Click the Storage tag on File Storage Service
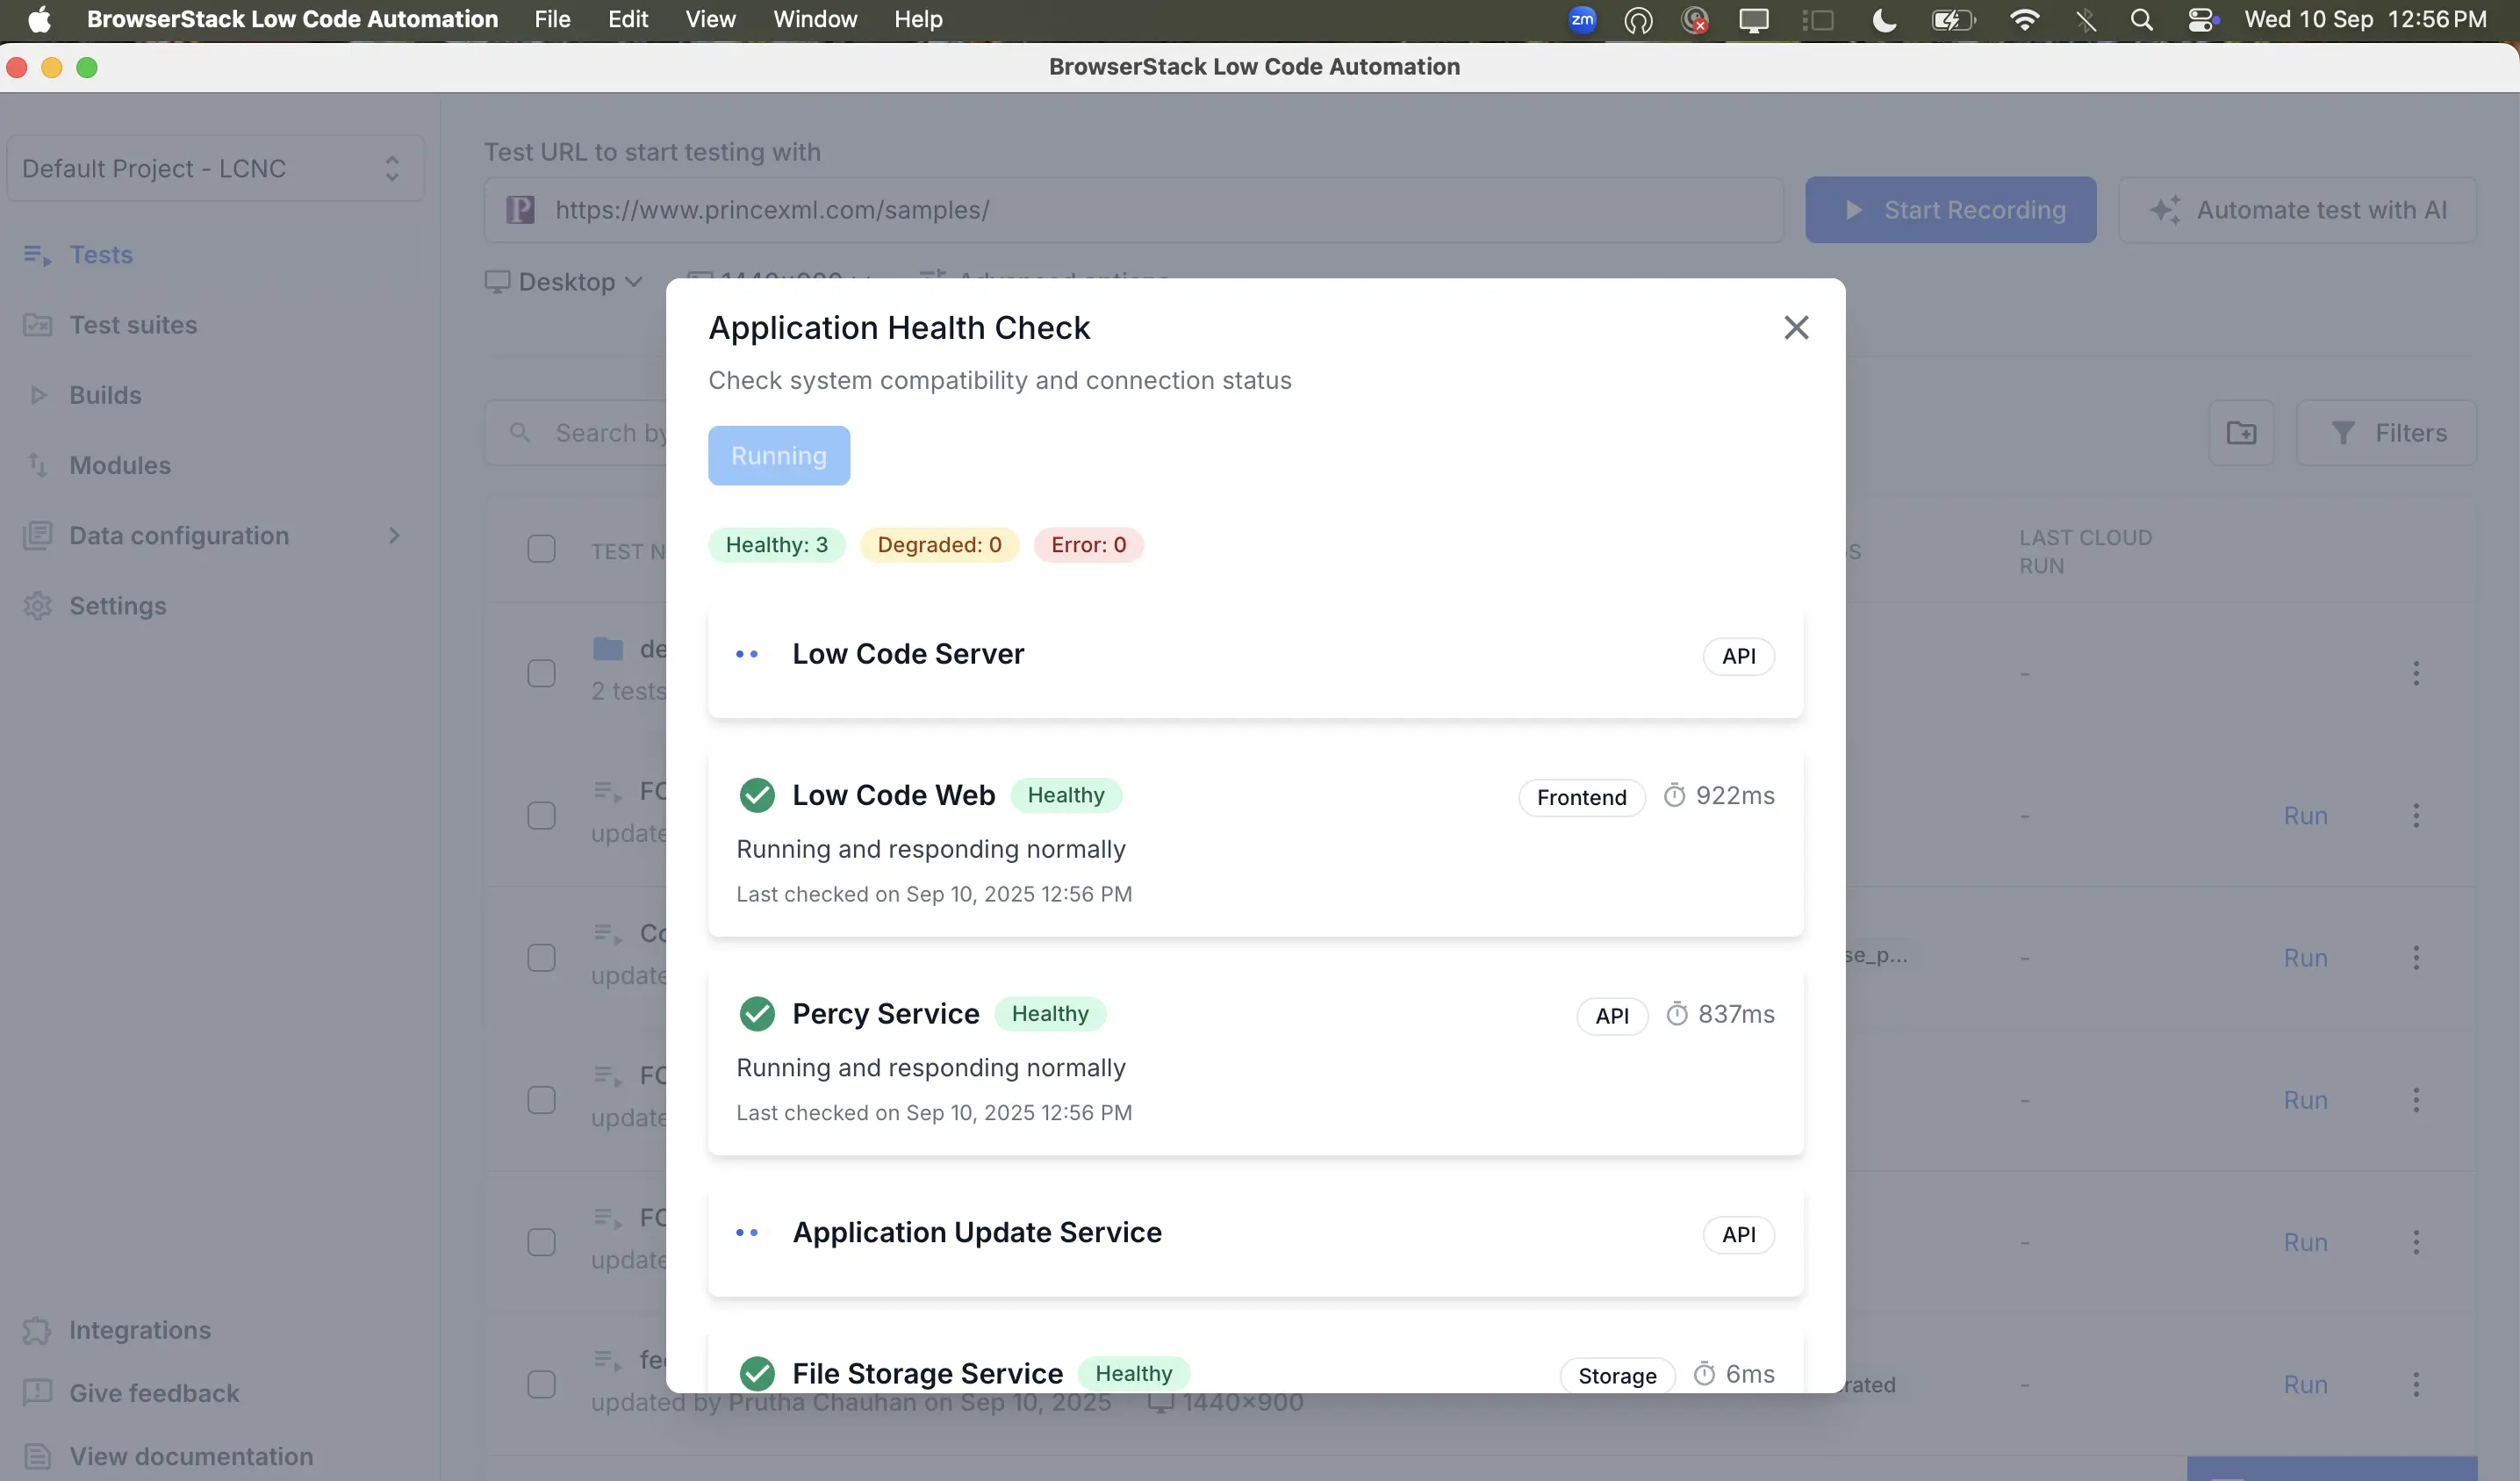The image size is (2520, 1481). [1617, 1376]
